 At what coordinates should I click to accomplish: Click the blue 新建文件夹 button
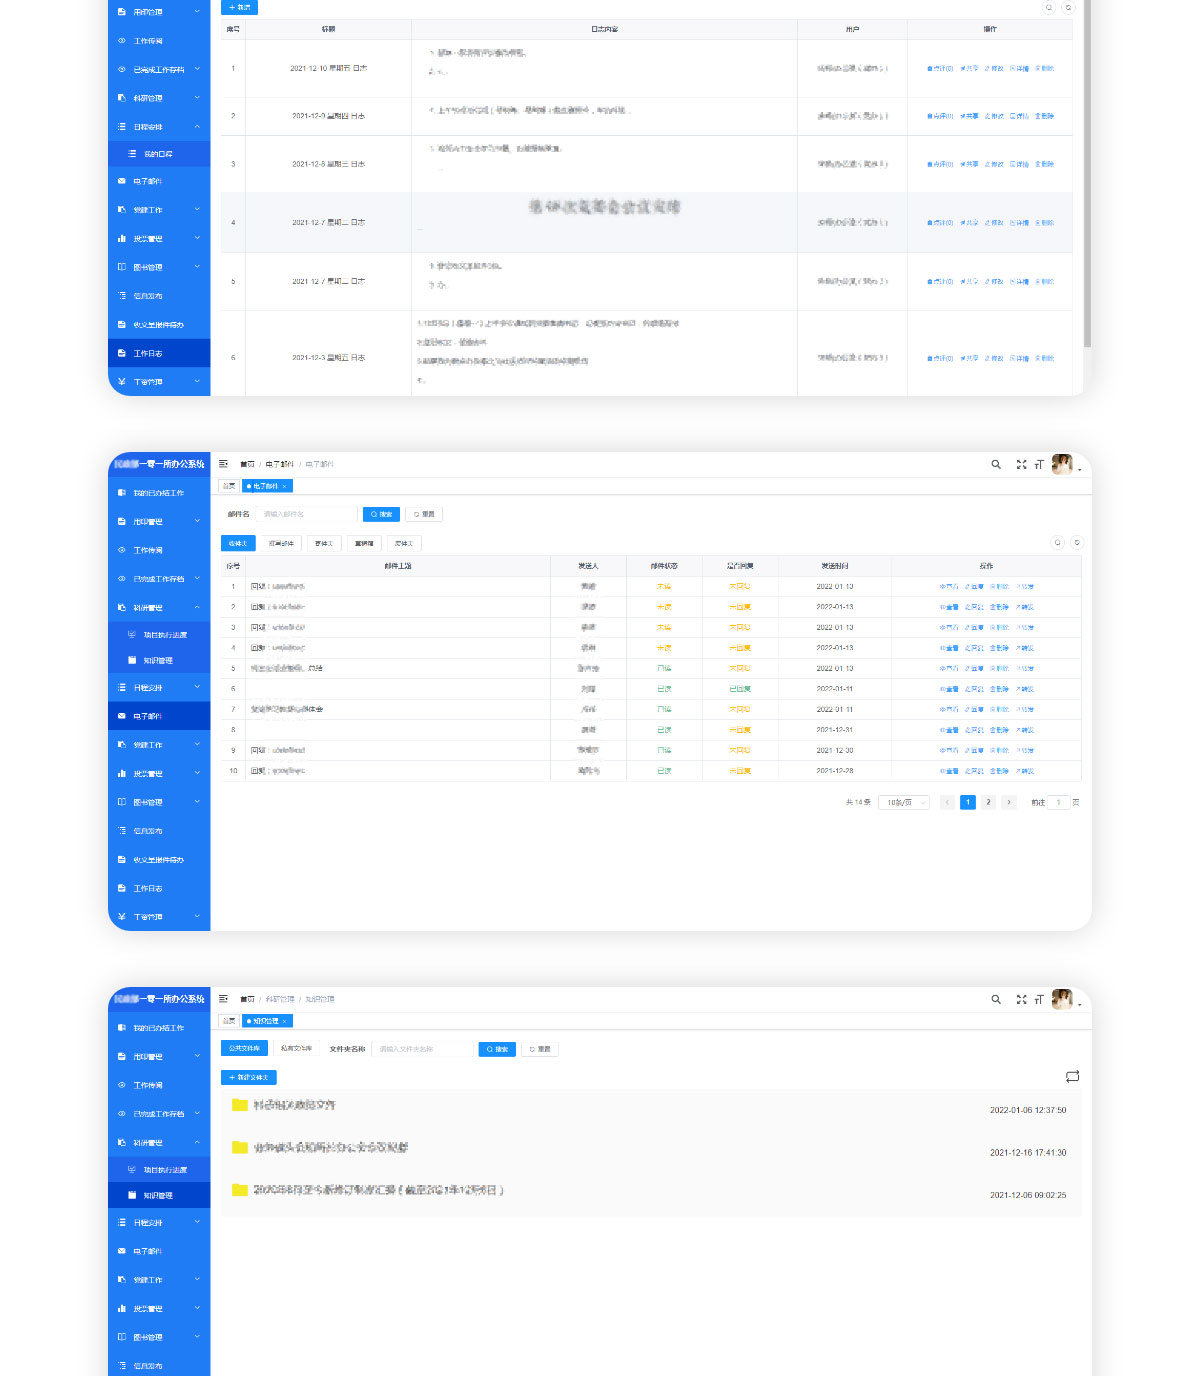(248, 1077)
